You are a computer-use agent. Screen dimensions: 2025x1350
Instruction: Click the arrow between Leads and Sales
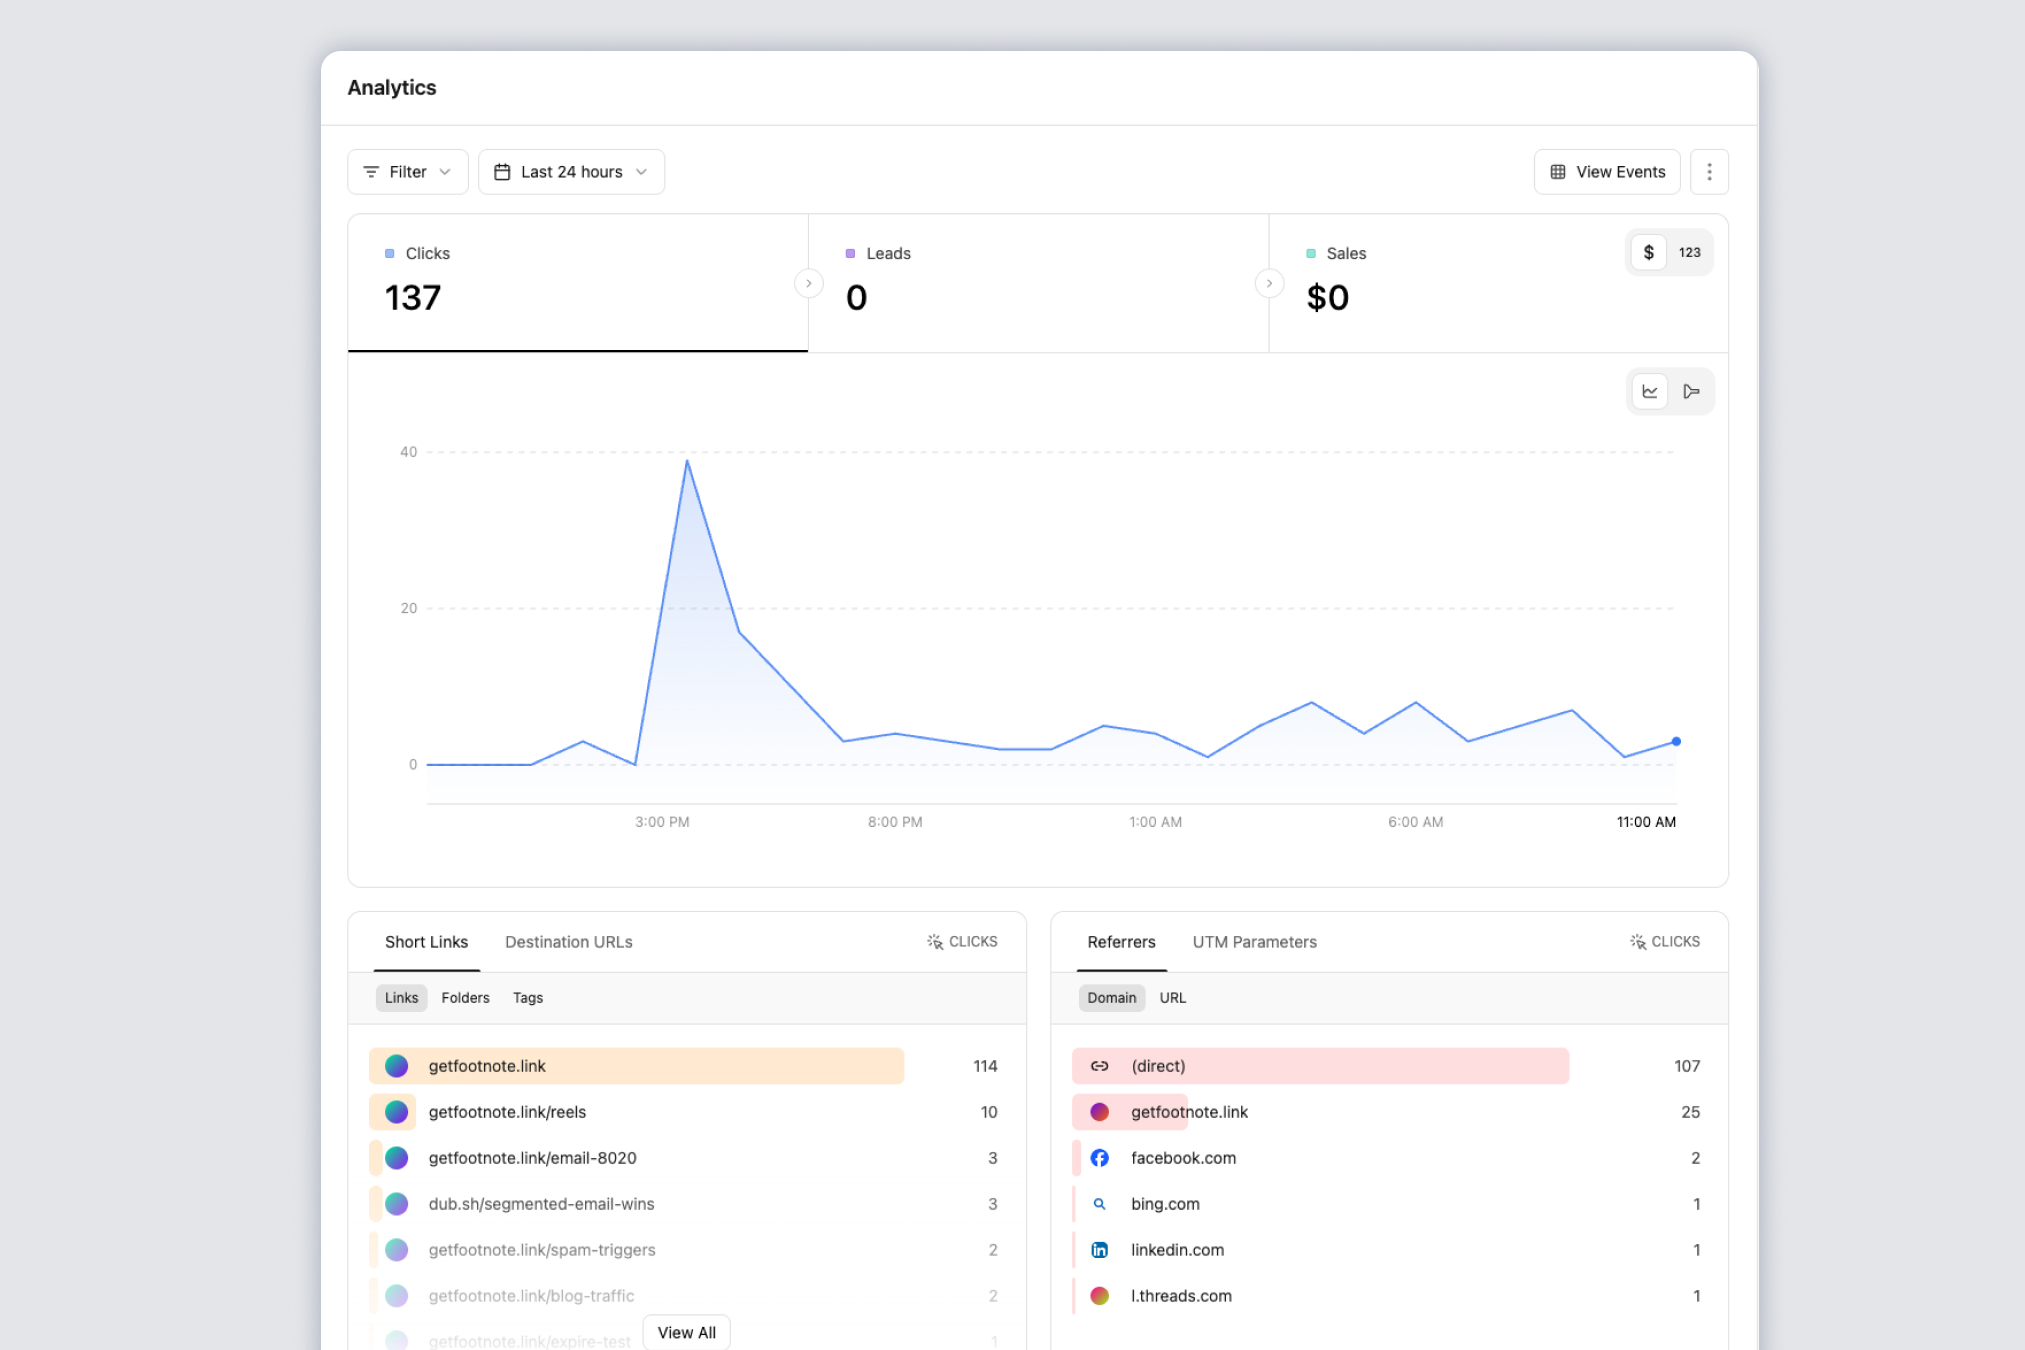(x=1269, y=284)
